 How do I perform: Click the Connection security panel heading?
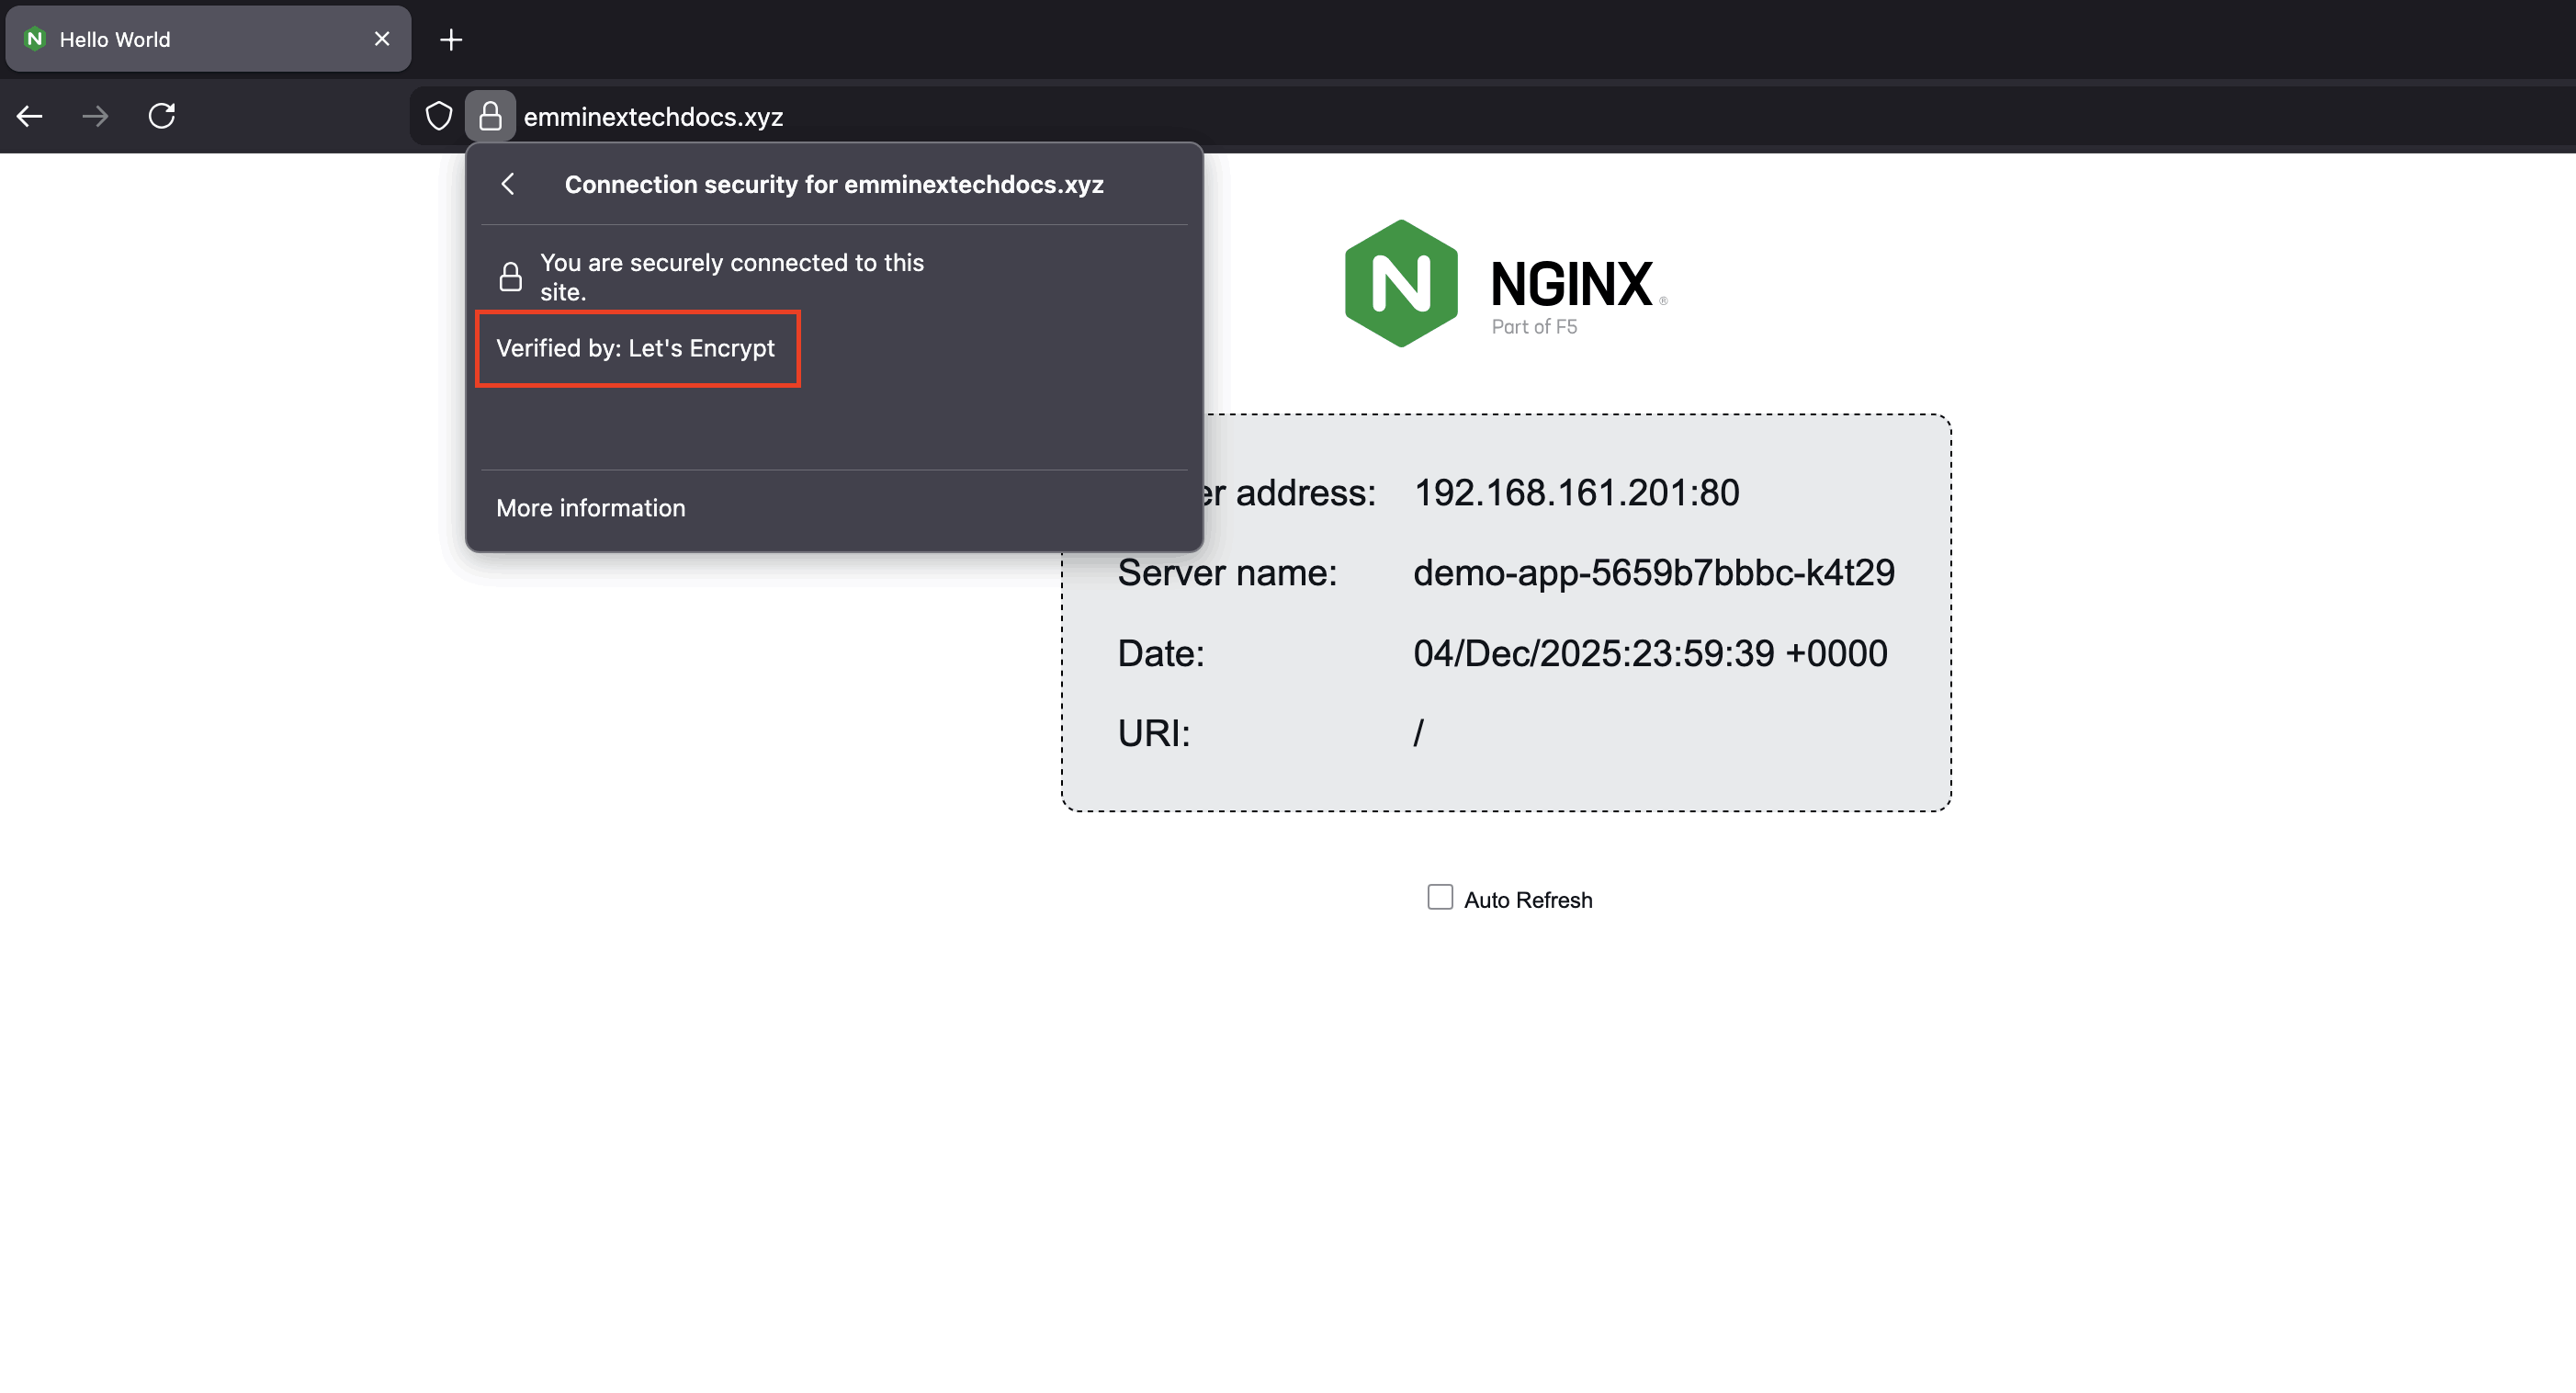click(834, 184)
